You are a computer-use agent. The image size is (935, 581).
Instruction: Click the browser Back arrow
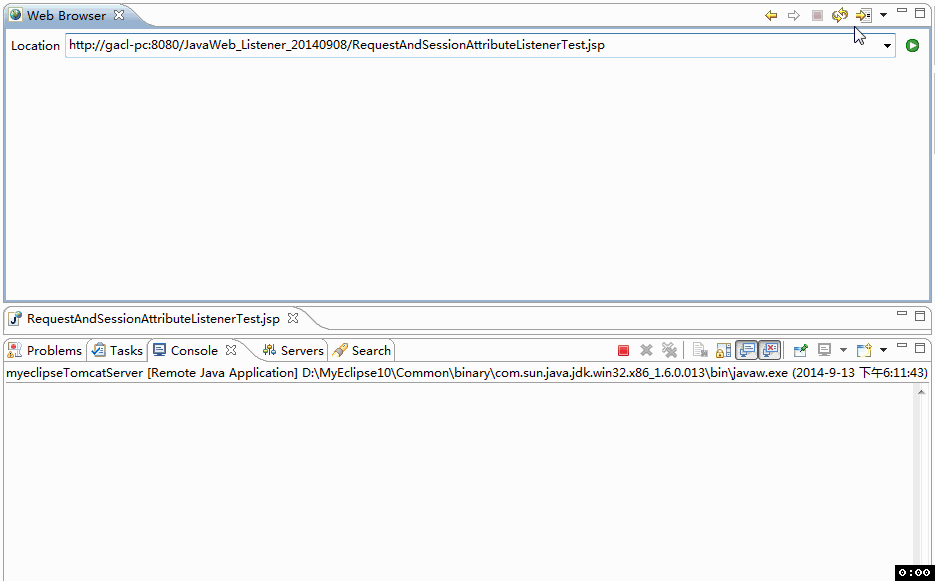(771, 15)
